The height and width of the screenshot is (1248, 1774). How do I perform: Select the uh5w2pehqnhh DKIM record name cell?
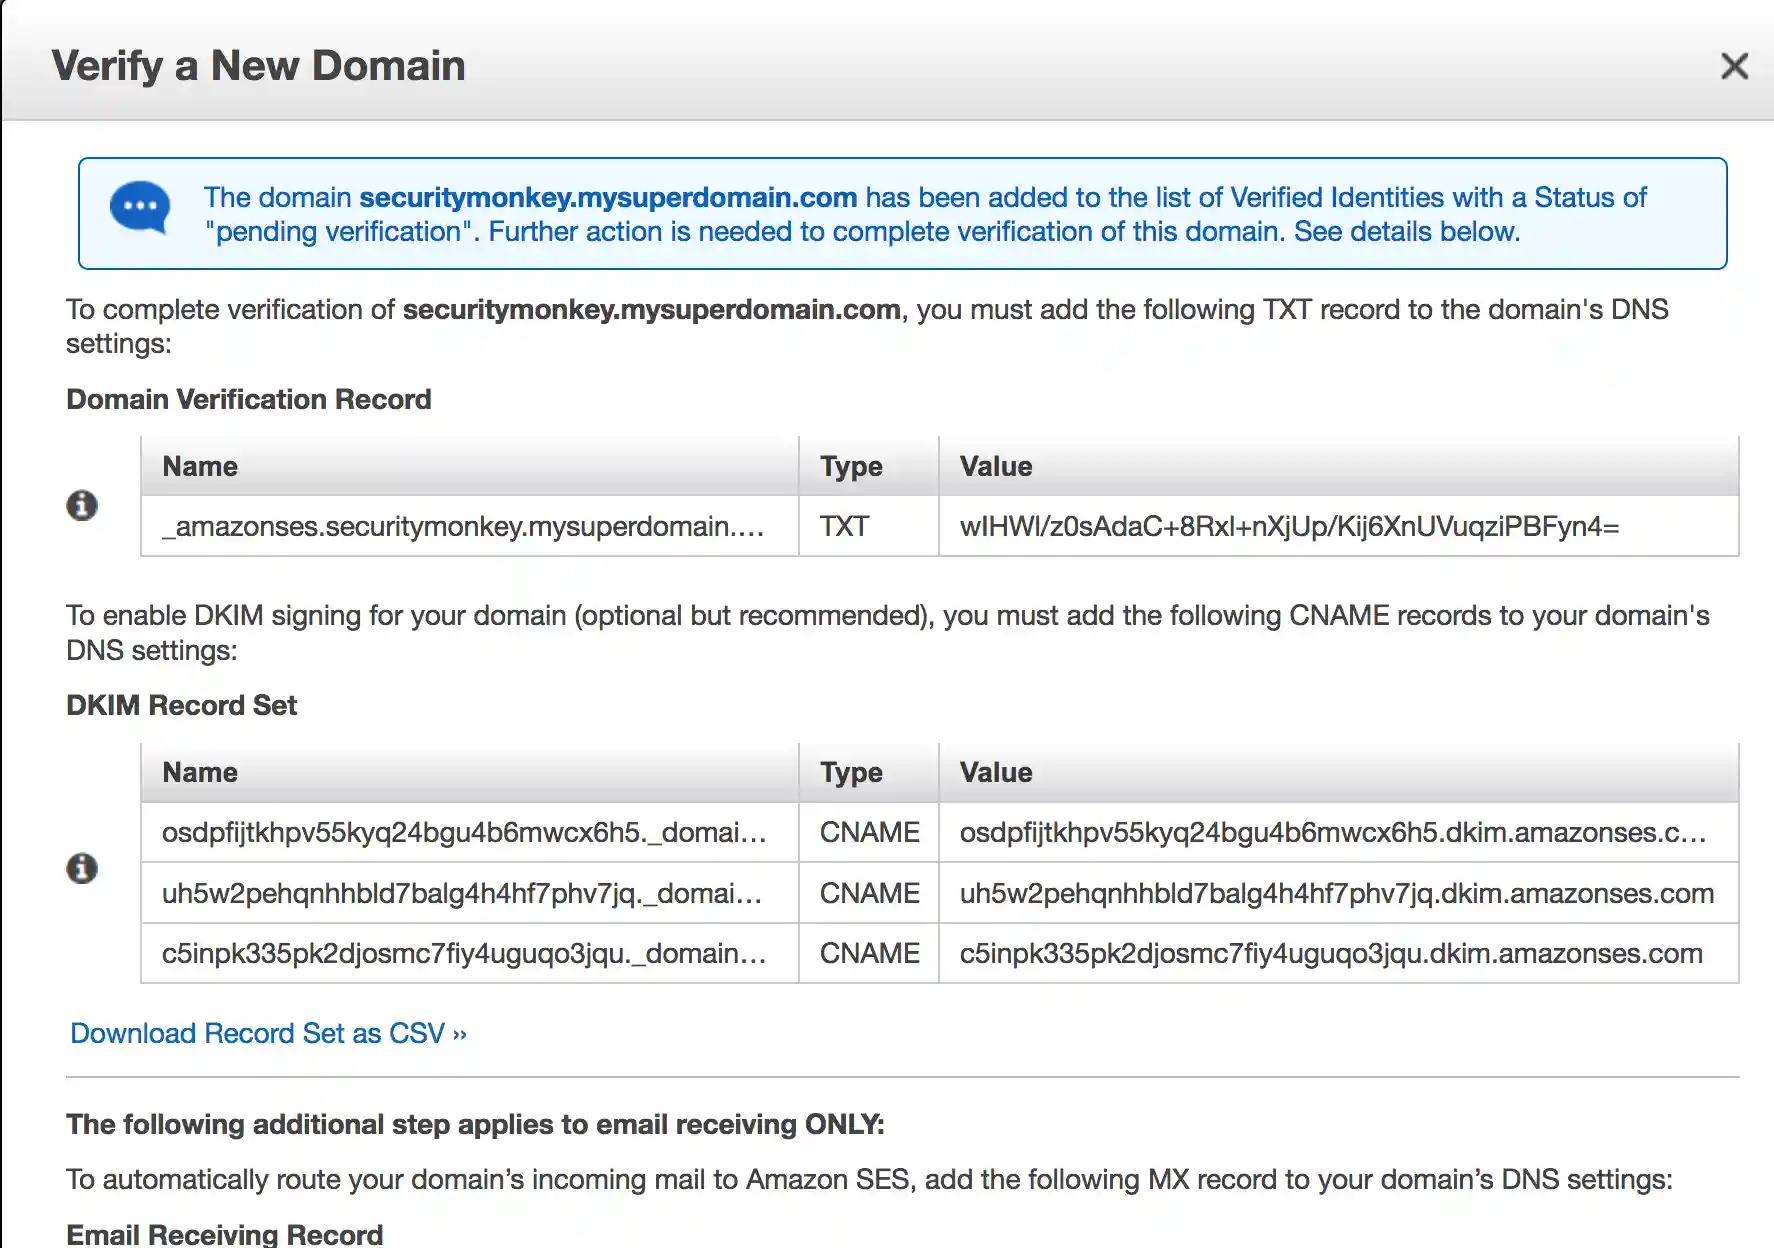coord(462,893)
